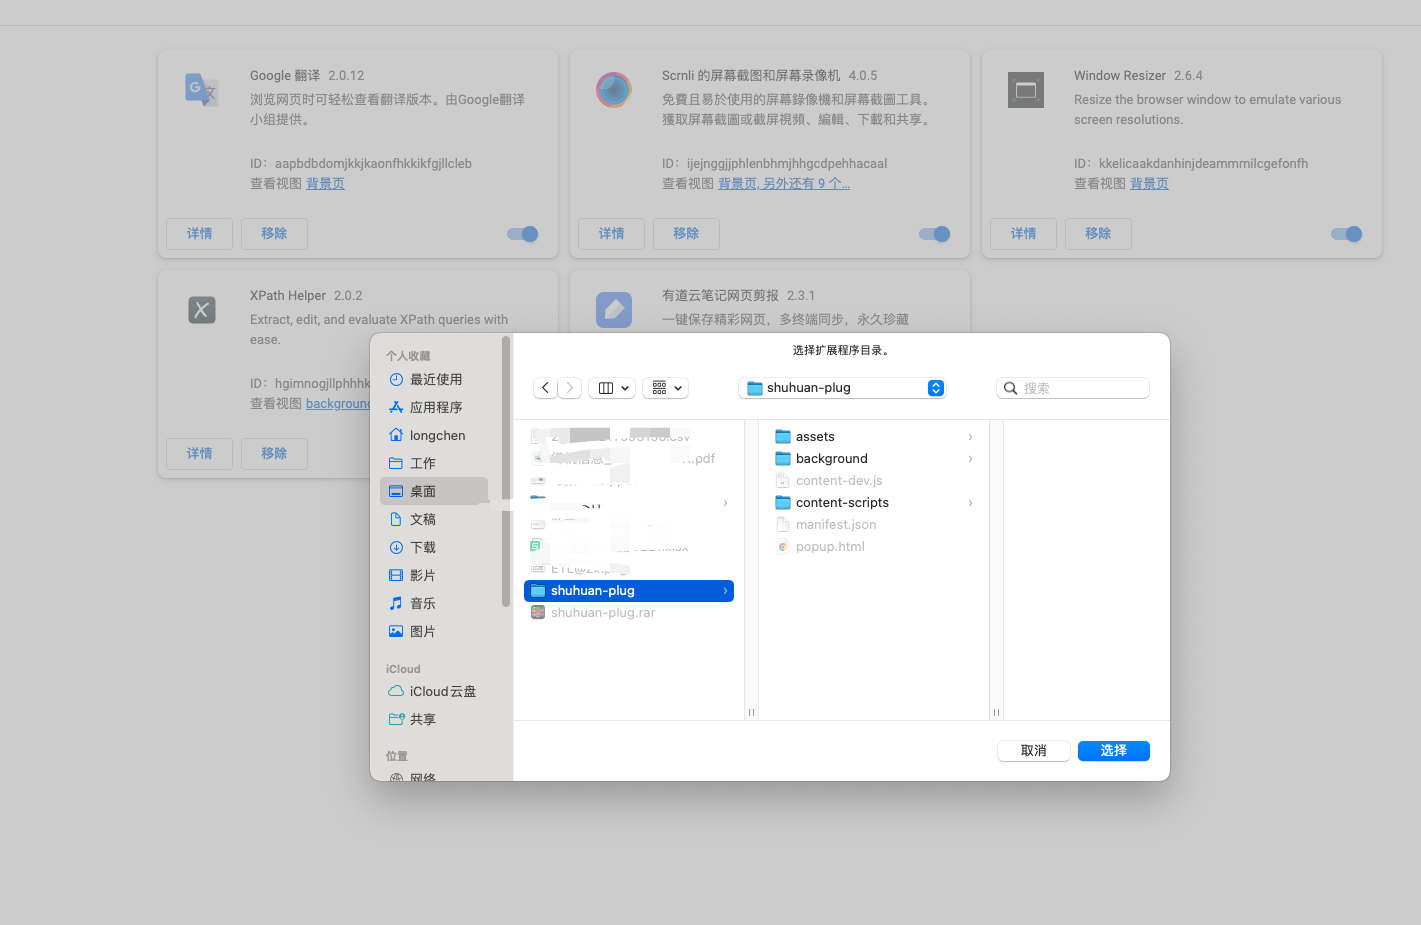Go forward with the dialog's right arrow
The image size is (1421, 925).
point(570,388)
